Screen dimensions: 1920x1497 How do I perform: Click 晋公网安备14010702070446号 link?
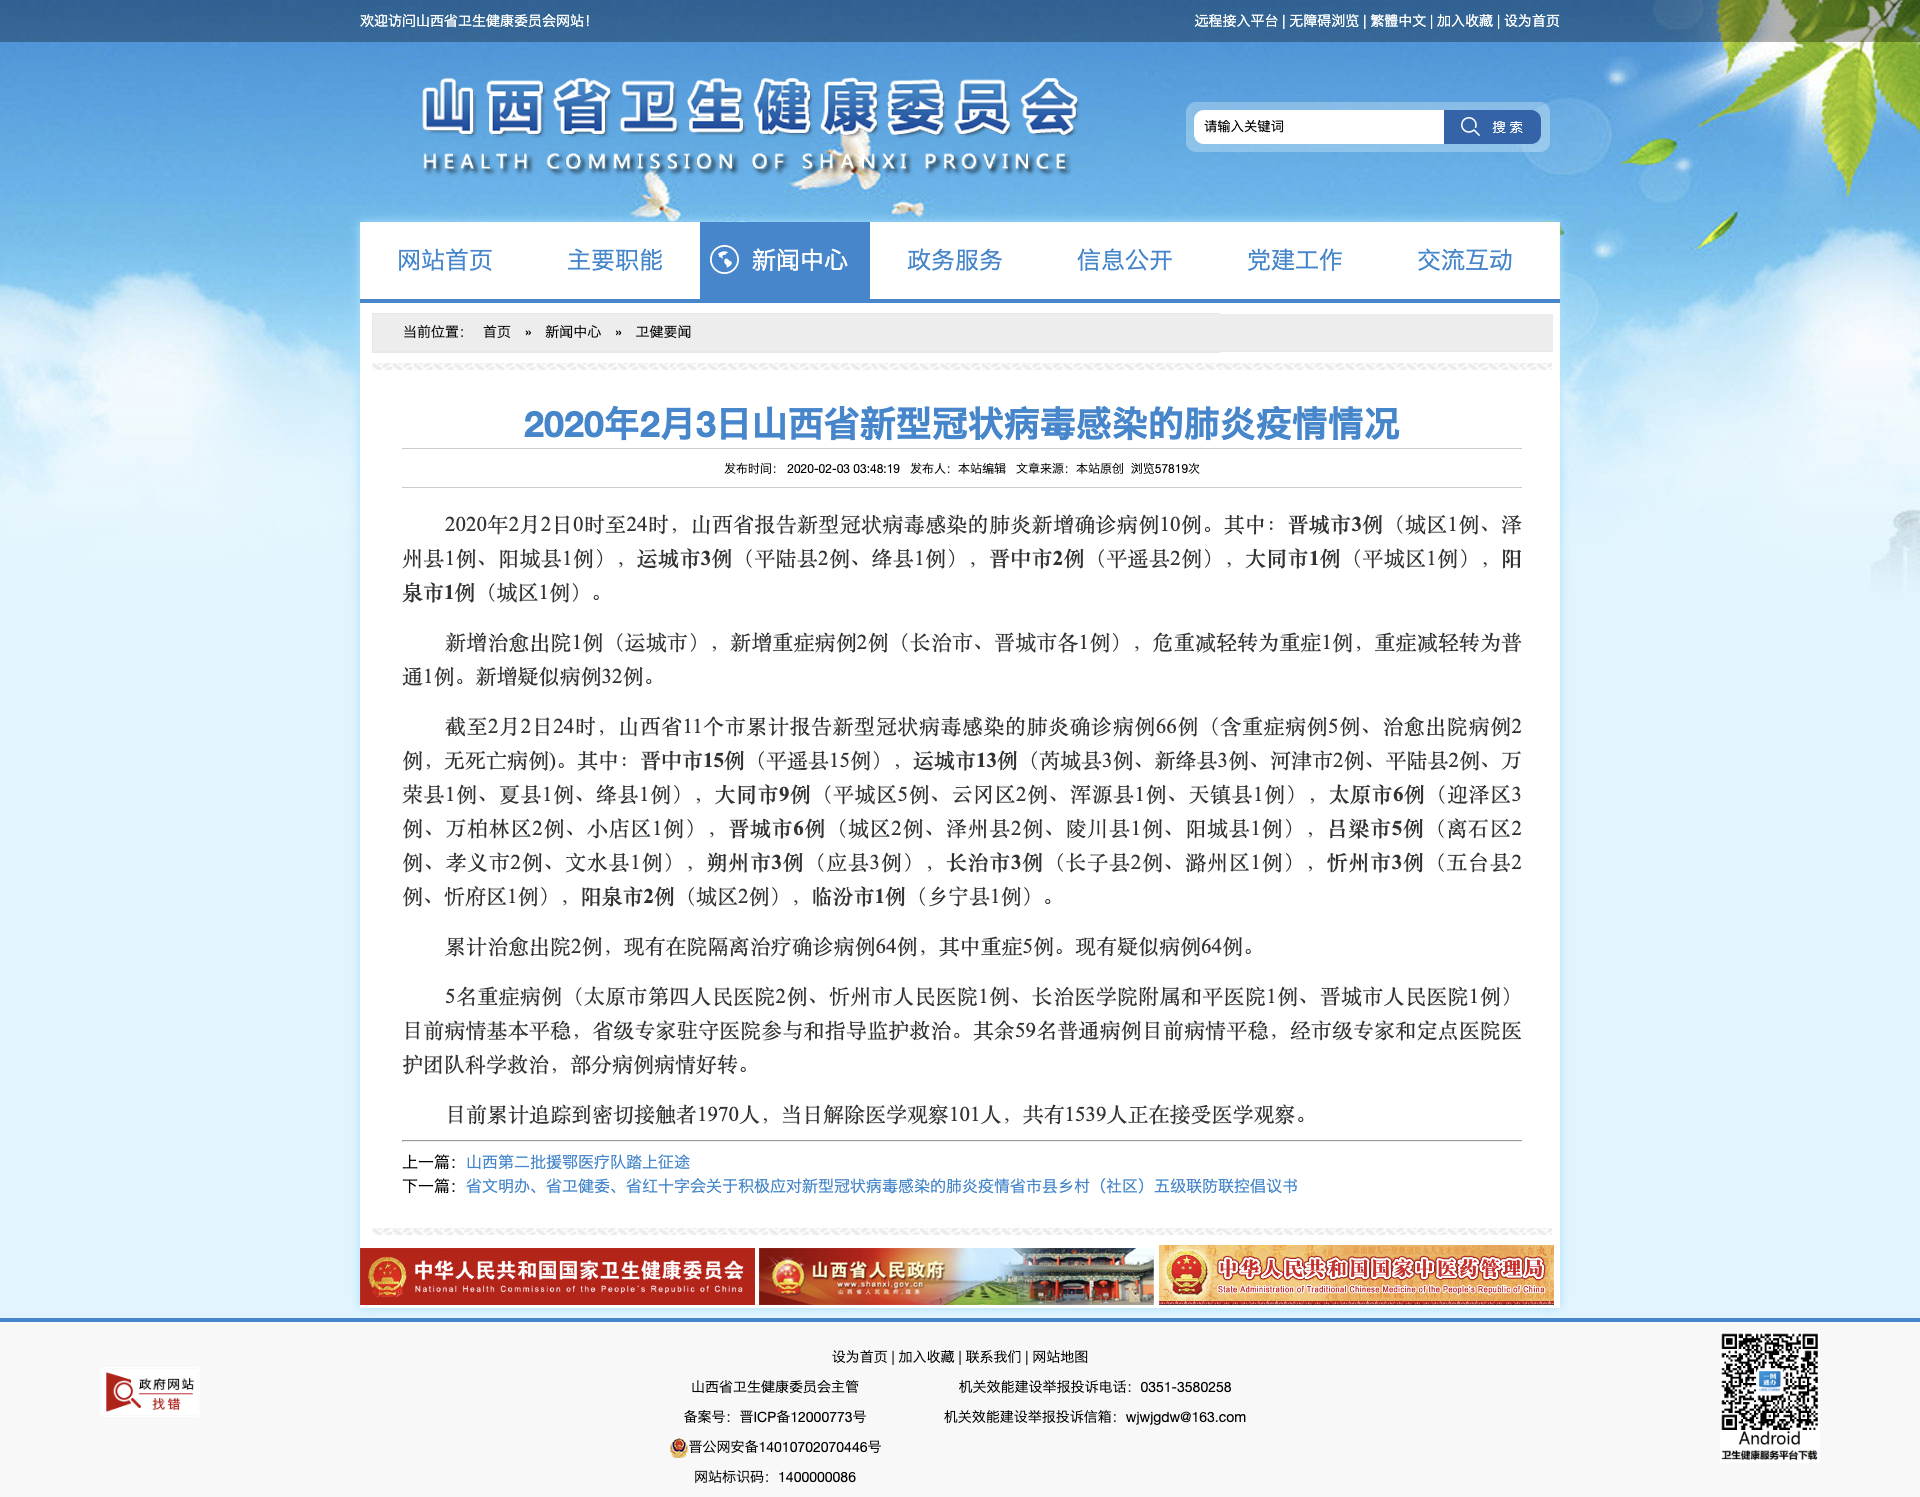tap(785, 1447)
